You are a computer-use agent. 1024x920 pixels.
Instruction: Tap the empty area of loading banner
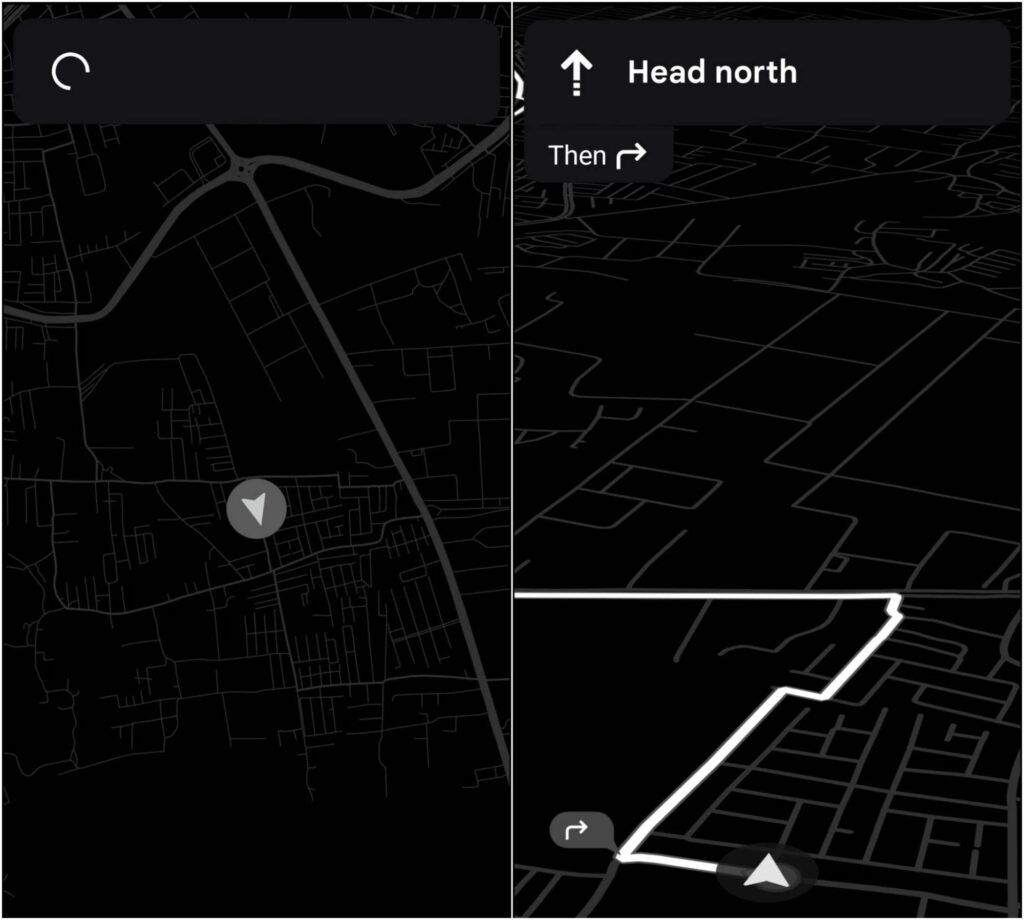294,71
